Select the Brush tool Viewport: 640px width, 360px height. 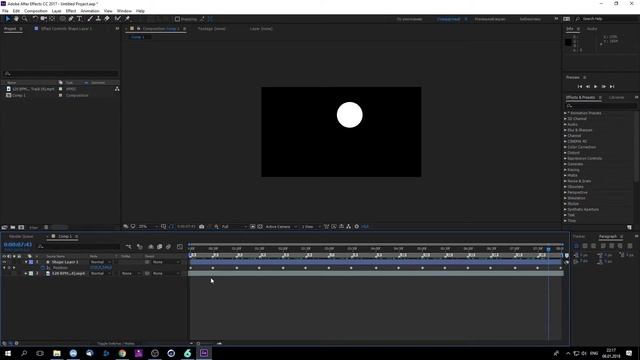(x=90, y=19)
